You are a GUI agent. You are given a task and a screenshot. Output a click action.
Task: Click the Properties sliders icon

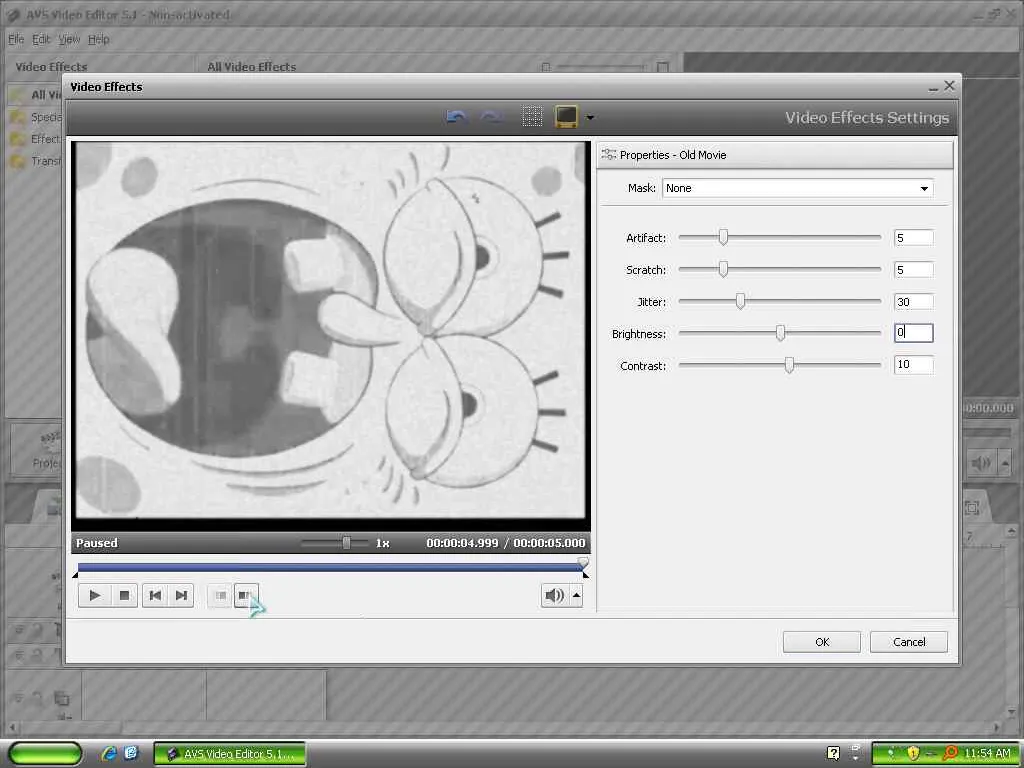[x=608, y=154]
